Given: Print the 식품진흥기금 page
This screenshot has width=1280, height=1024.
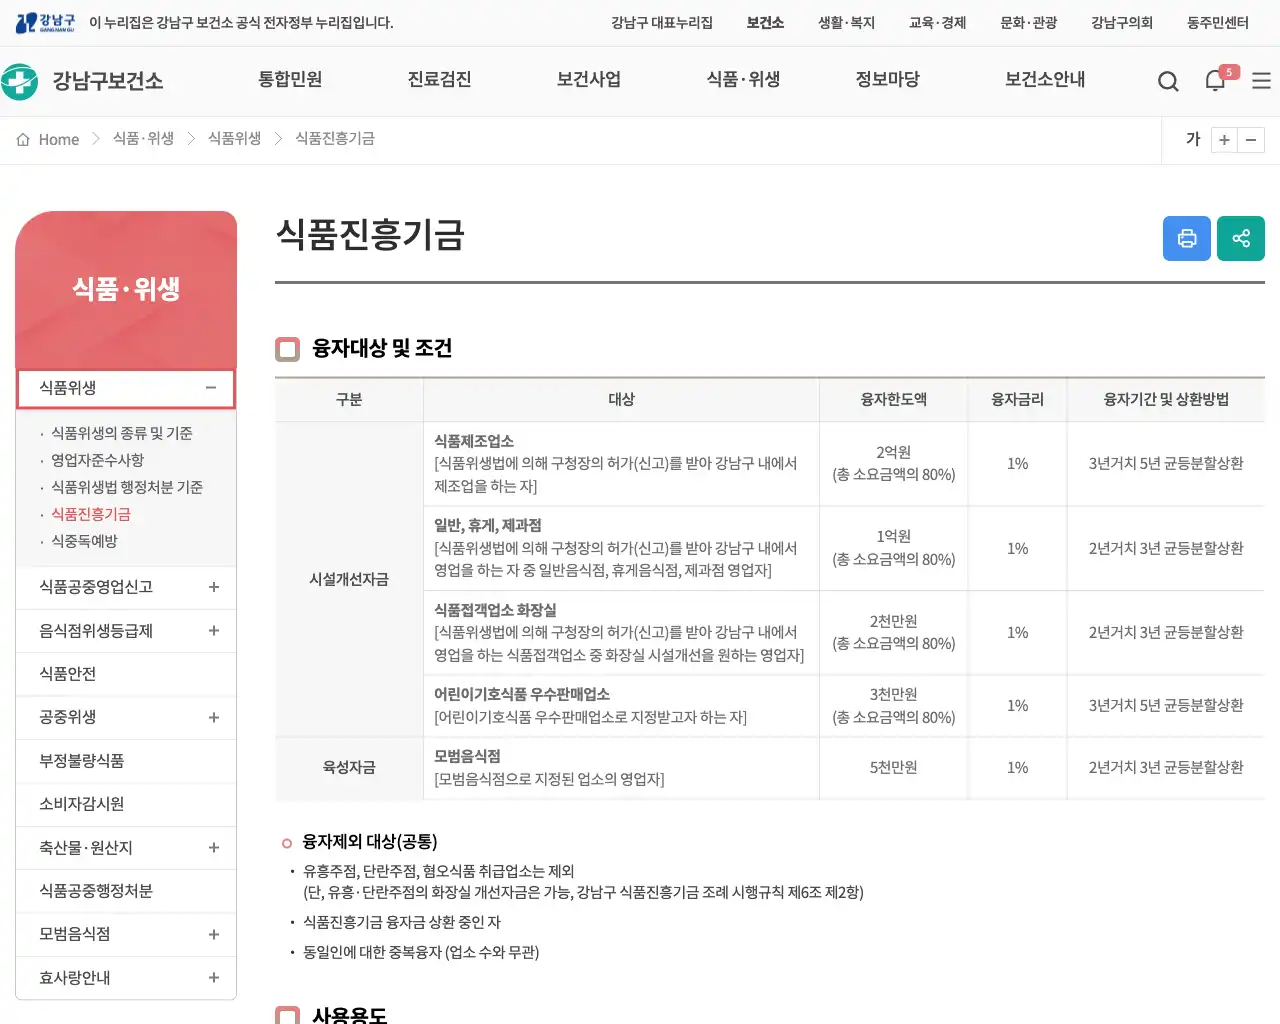Looking at the screenshot, I should pyautogui.click(x=1187, y=238).
